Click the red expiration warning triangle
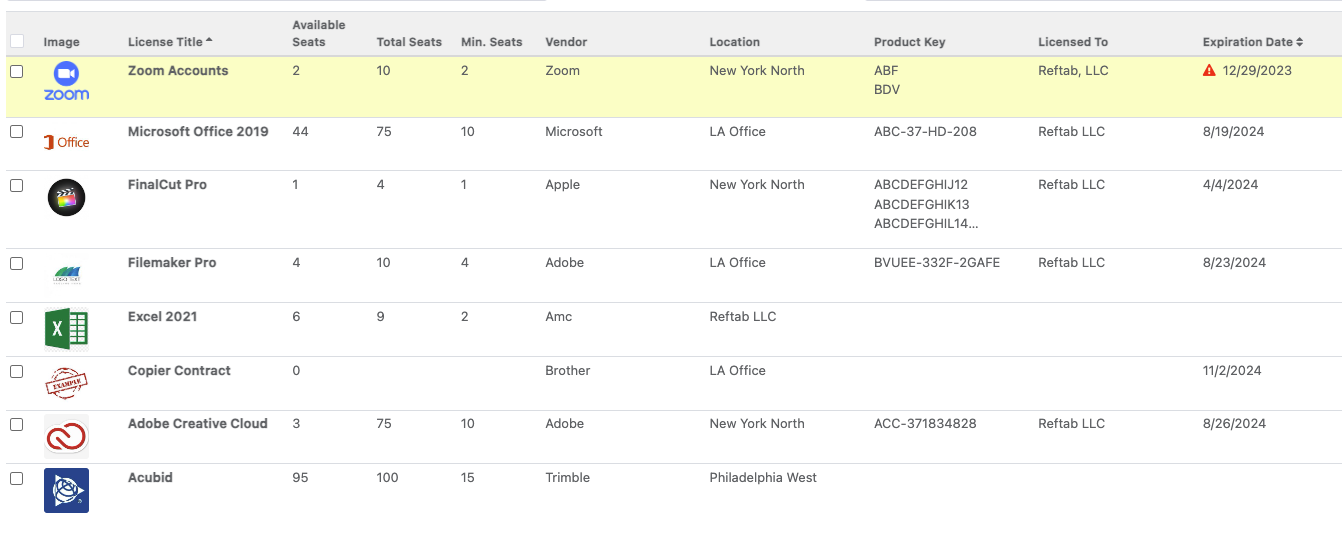The width and height of the screenshot is (1342, 542). pos(1209,71)
